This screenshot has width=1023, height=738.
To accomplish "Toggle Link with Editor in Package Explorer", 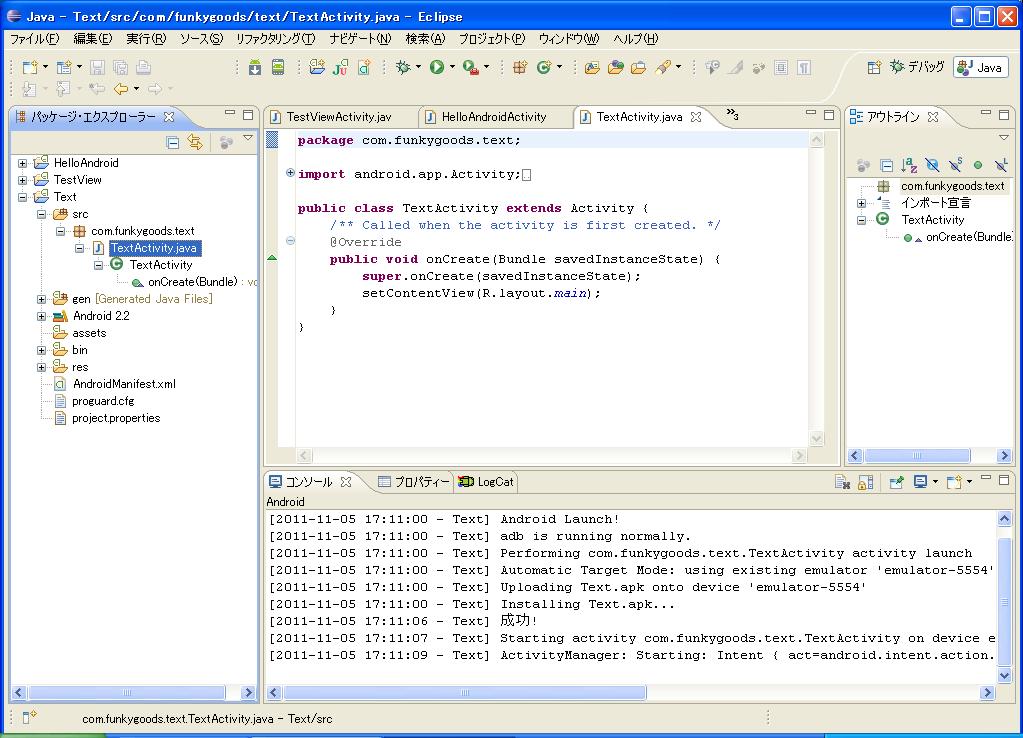I will (x=195, y=142).
